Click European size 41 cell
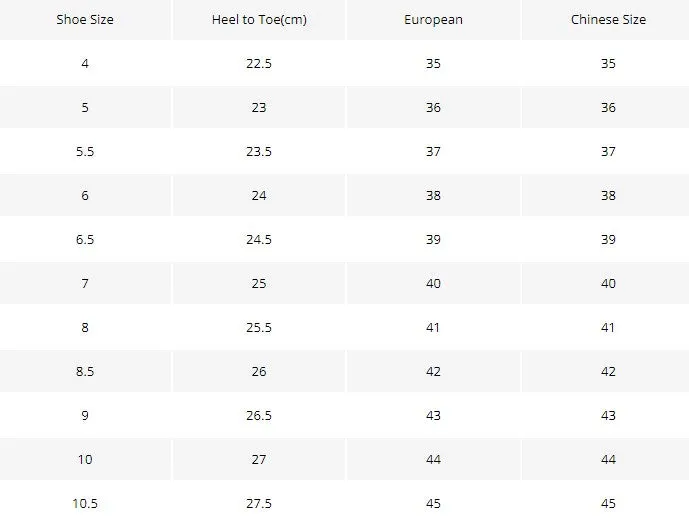 (x=433, y=328)
